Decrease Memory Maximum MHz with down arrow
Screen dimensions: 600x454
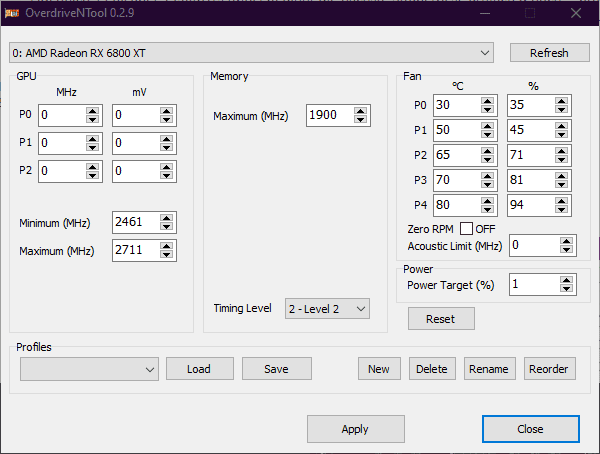coord(360,119)
